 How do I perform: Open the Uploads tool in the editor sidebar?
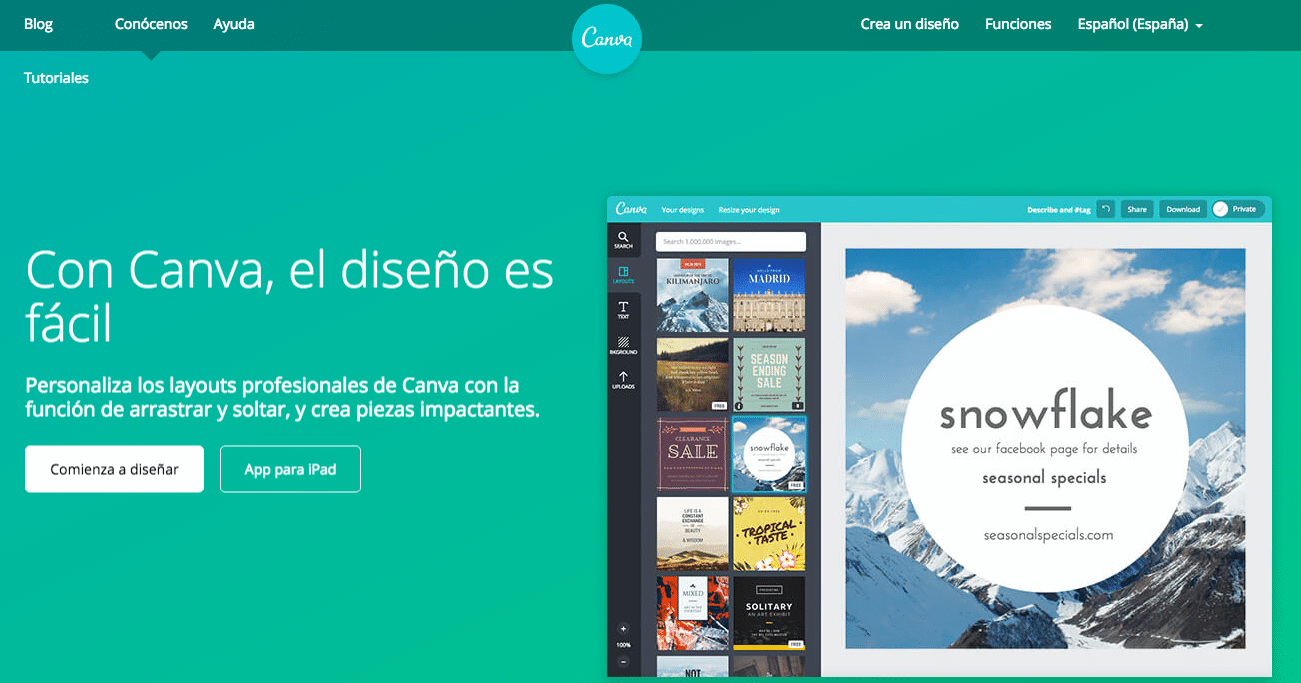(623, 379)
